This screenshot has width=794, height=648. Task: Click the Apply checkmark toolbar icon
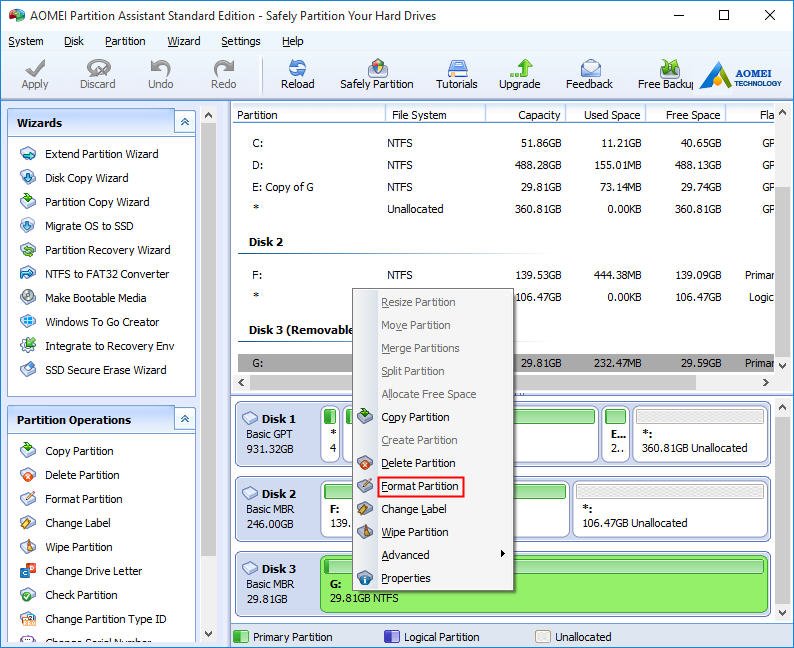[34, 74]
